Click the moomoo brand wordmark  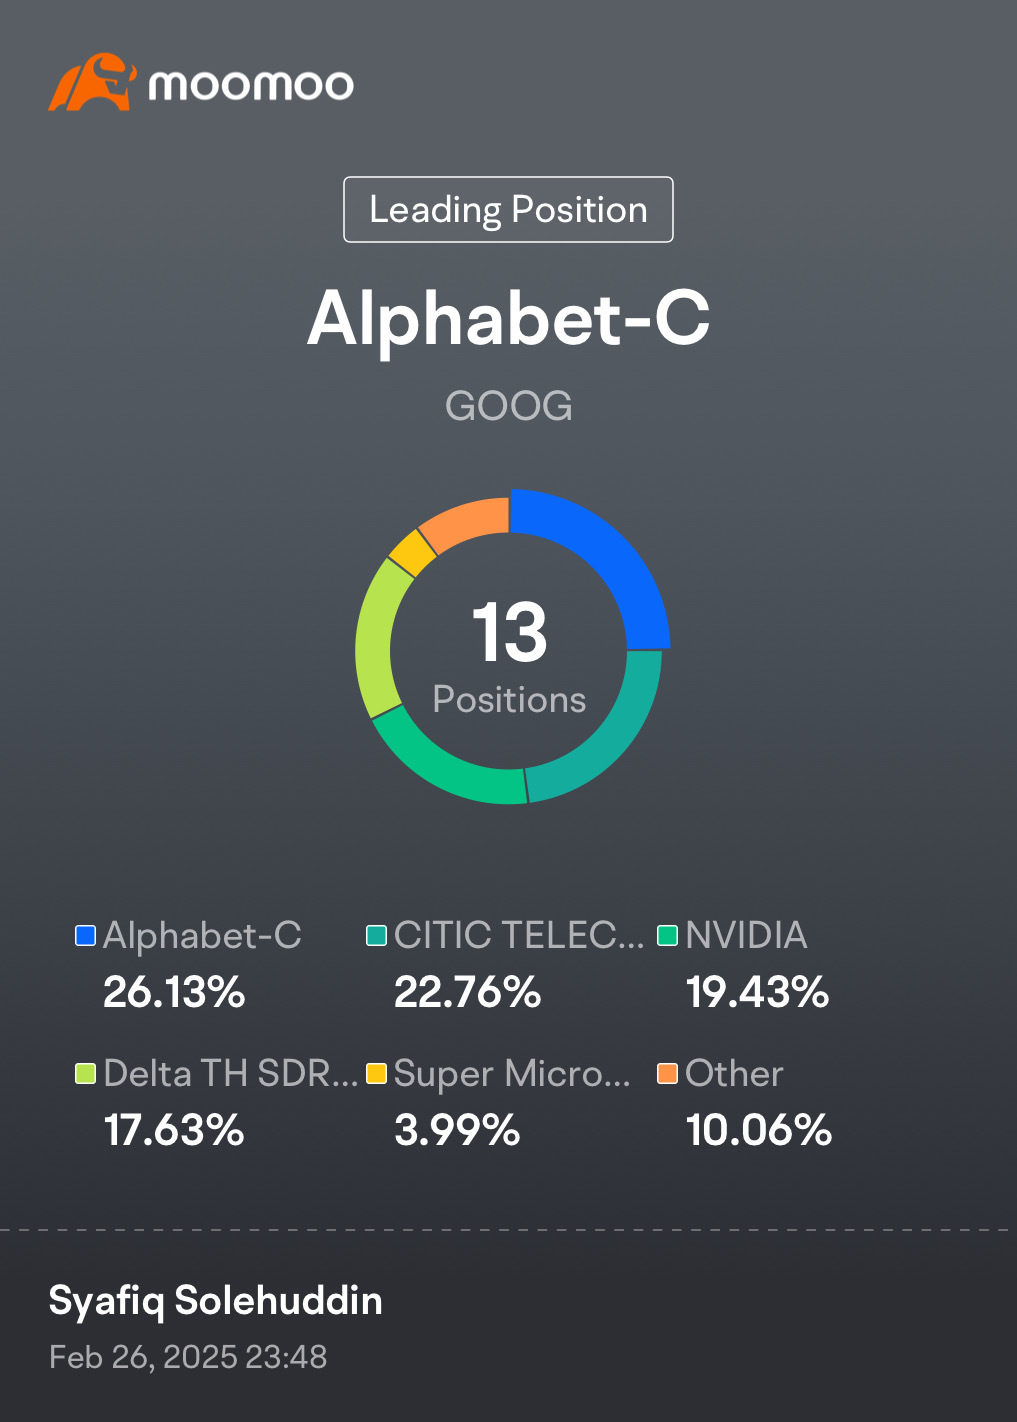coord(251,85)
